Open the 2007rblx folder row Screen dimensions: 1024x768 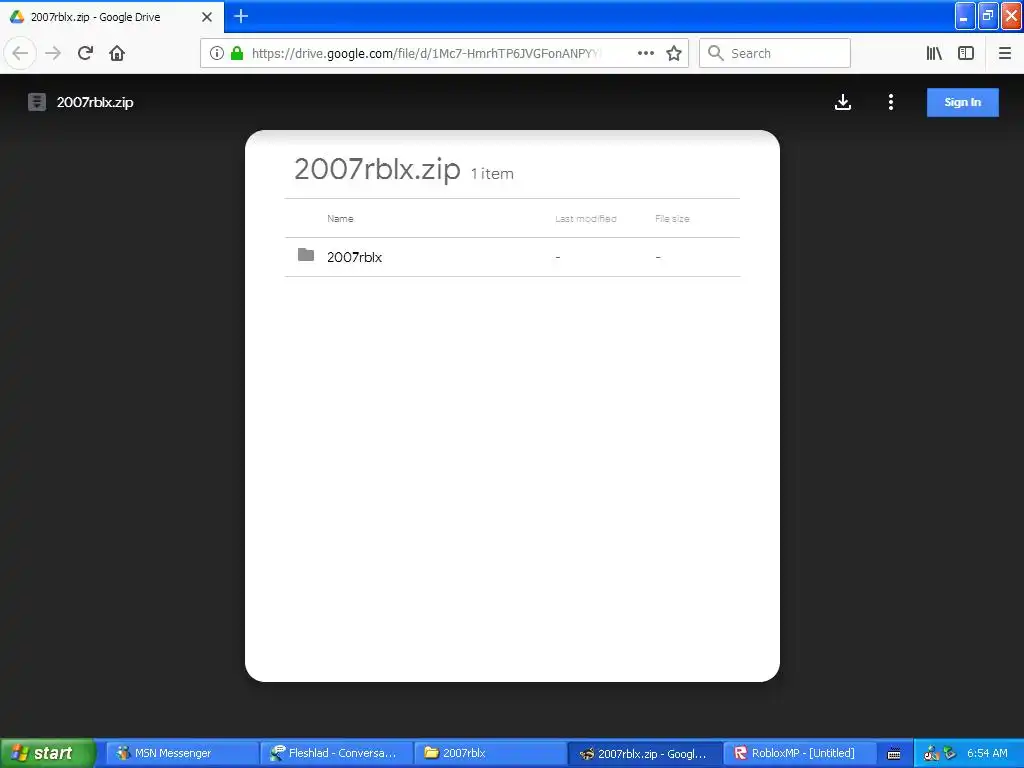[513, 257]
